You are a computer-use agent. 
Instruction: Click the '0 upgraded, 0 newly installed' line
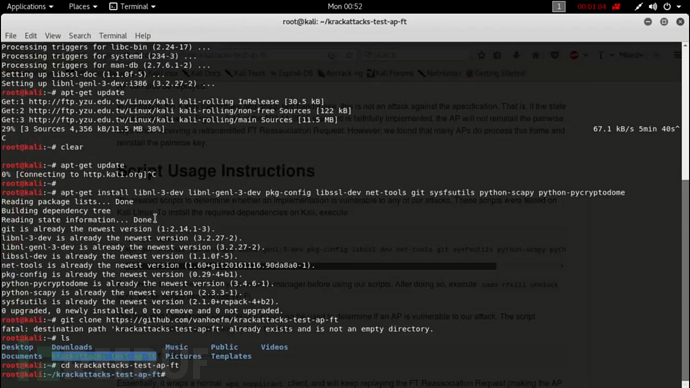[x=142, y=311]
